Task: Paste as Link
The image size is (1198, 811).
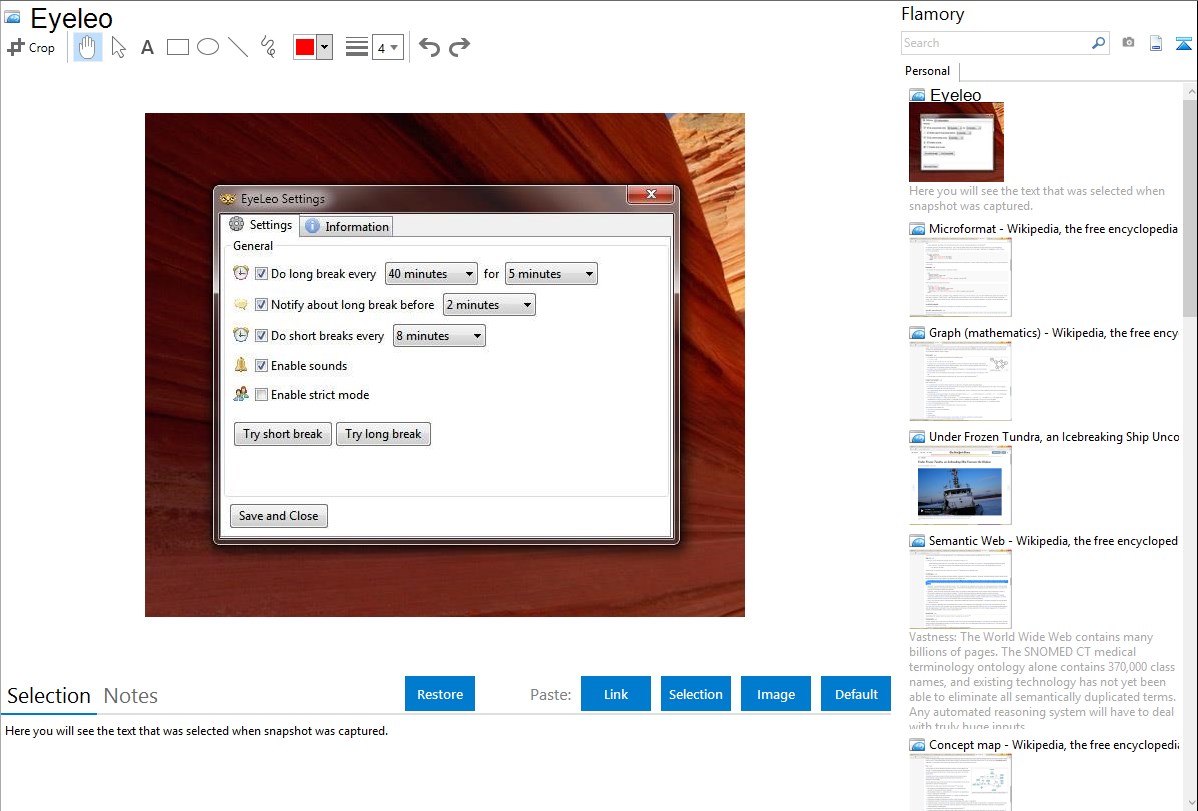Action: [x=616, y=694]
